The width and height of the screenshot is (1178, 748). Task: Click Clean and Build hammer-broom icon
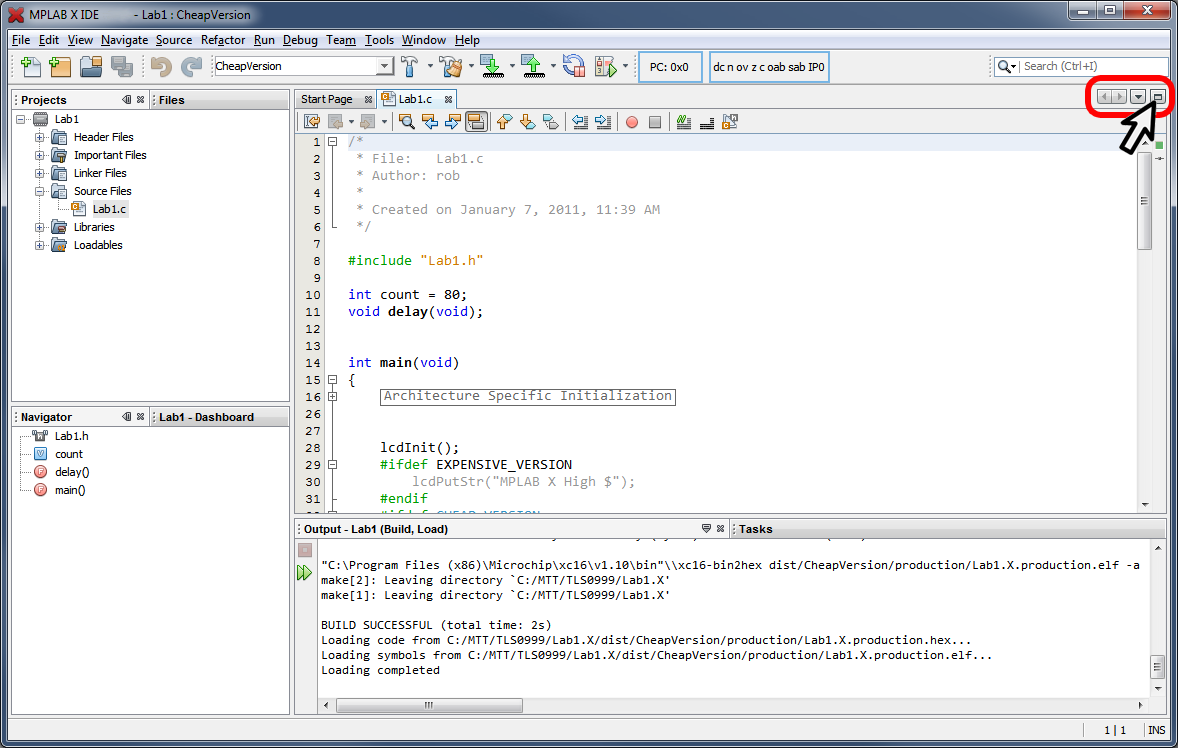point(451,67)
